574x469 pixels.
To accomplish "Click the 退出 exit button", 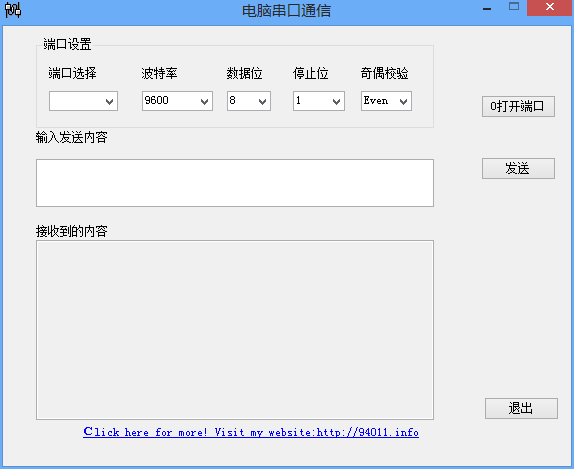I will tap(521, 408).
